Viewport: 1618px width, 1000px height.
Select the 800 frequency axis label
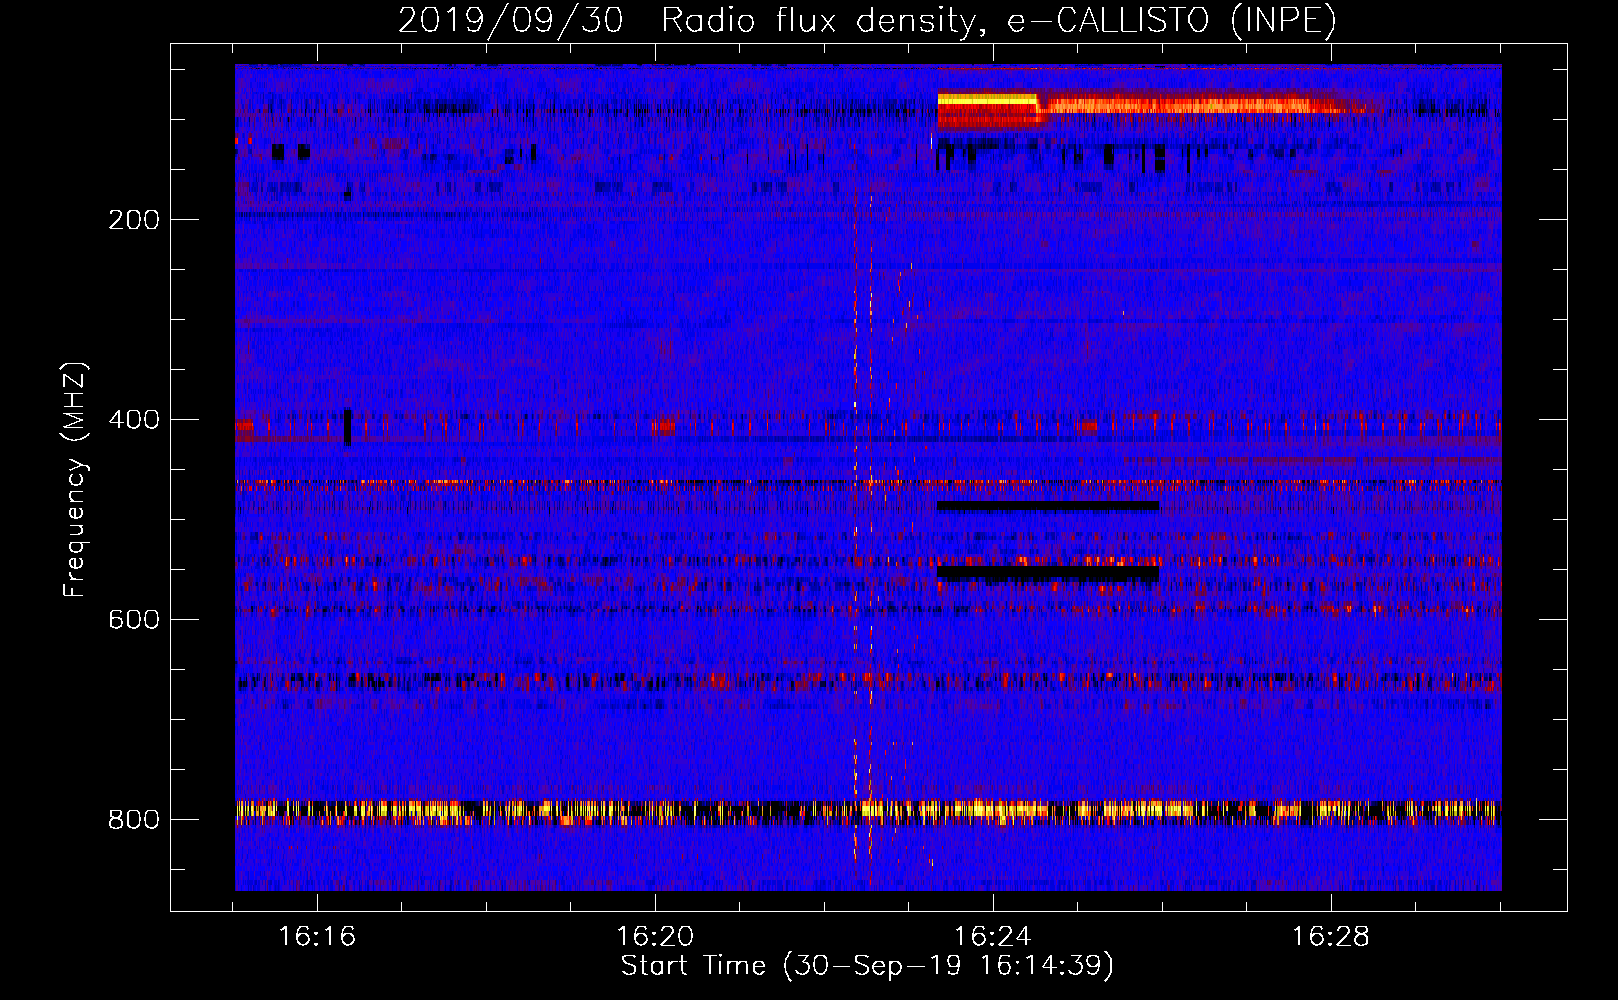coord(134,820)
